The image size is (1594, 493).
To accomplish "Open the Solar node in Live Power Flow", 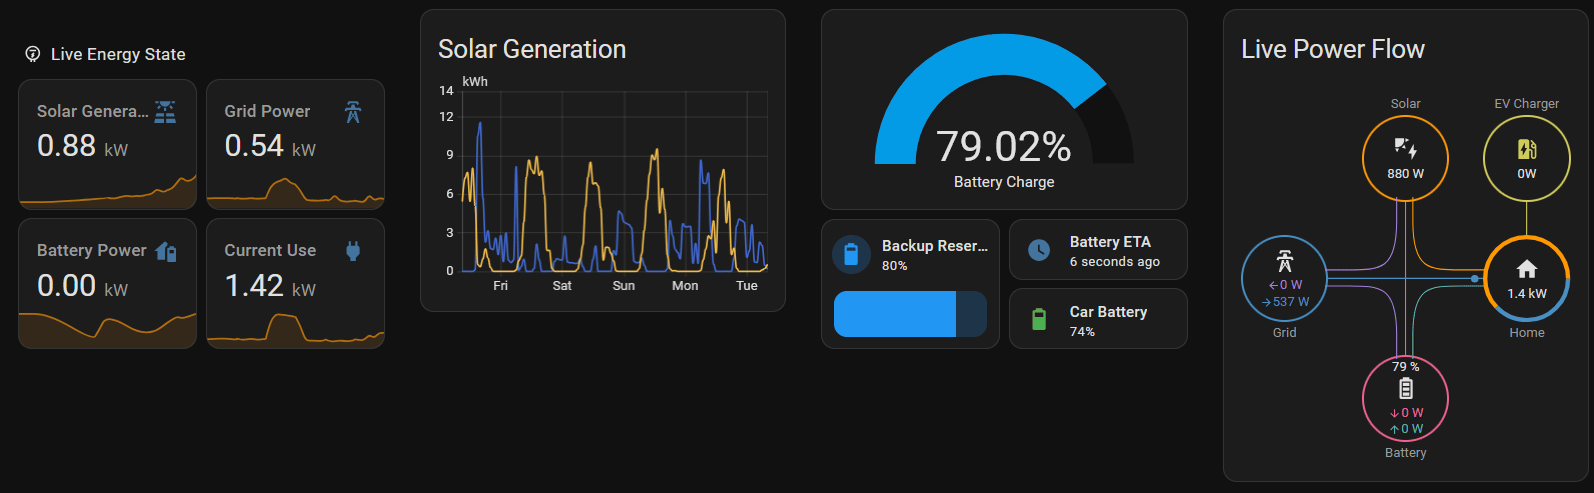I will click(1405, 158).
